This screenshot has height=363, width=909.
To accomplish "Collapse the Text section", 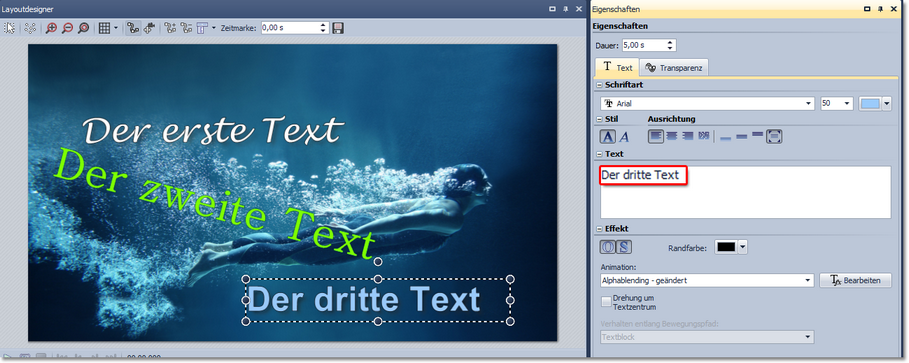I will click(599, 154).
